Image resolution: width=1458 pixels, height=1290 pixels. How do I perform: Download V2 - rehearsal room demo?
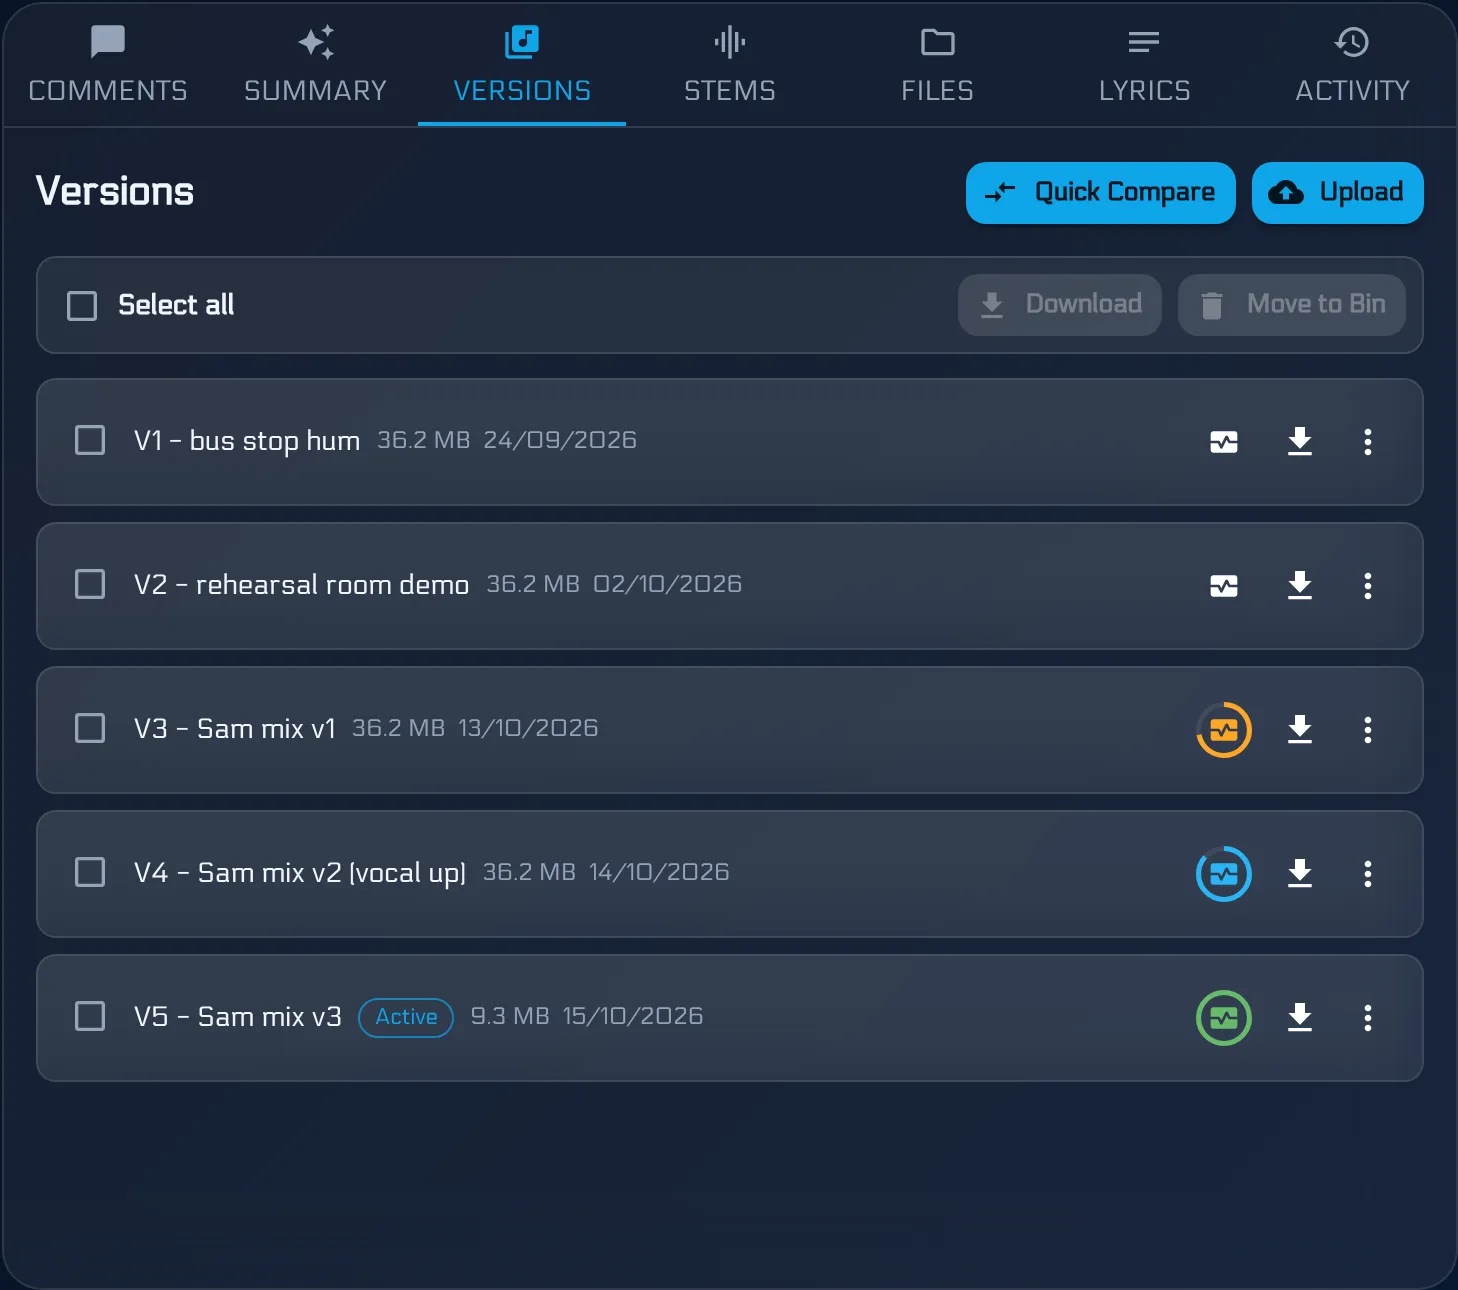point(1300,585)
